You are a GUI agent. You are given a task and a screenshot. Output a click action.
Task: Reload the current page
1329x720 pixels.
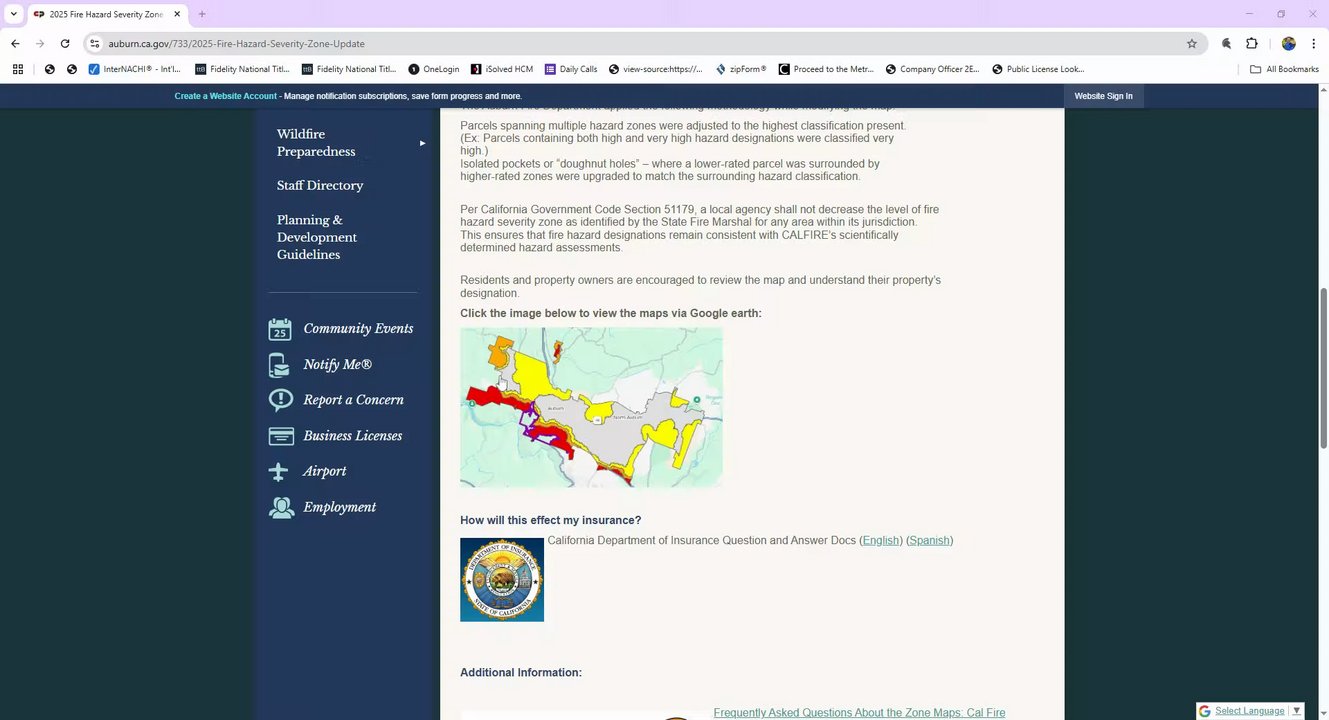[x=65, y=44]
